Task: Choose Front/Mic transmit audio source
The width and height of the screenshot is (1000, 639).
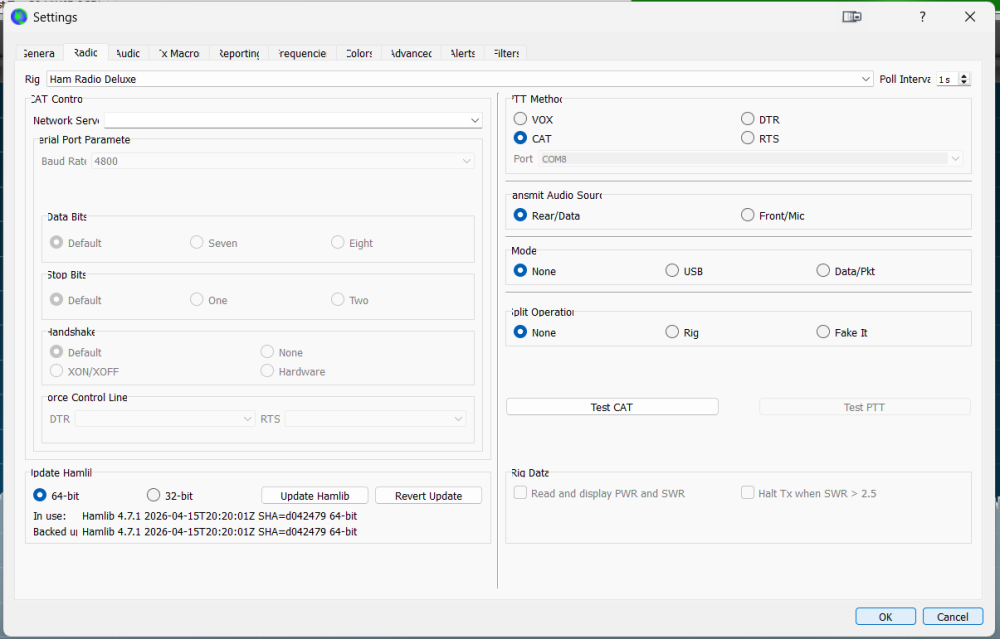Action: [772, 216]
